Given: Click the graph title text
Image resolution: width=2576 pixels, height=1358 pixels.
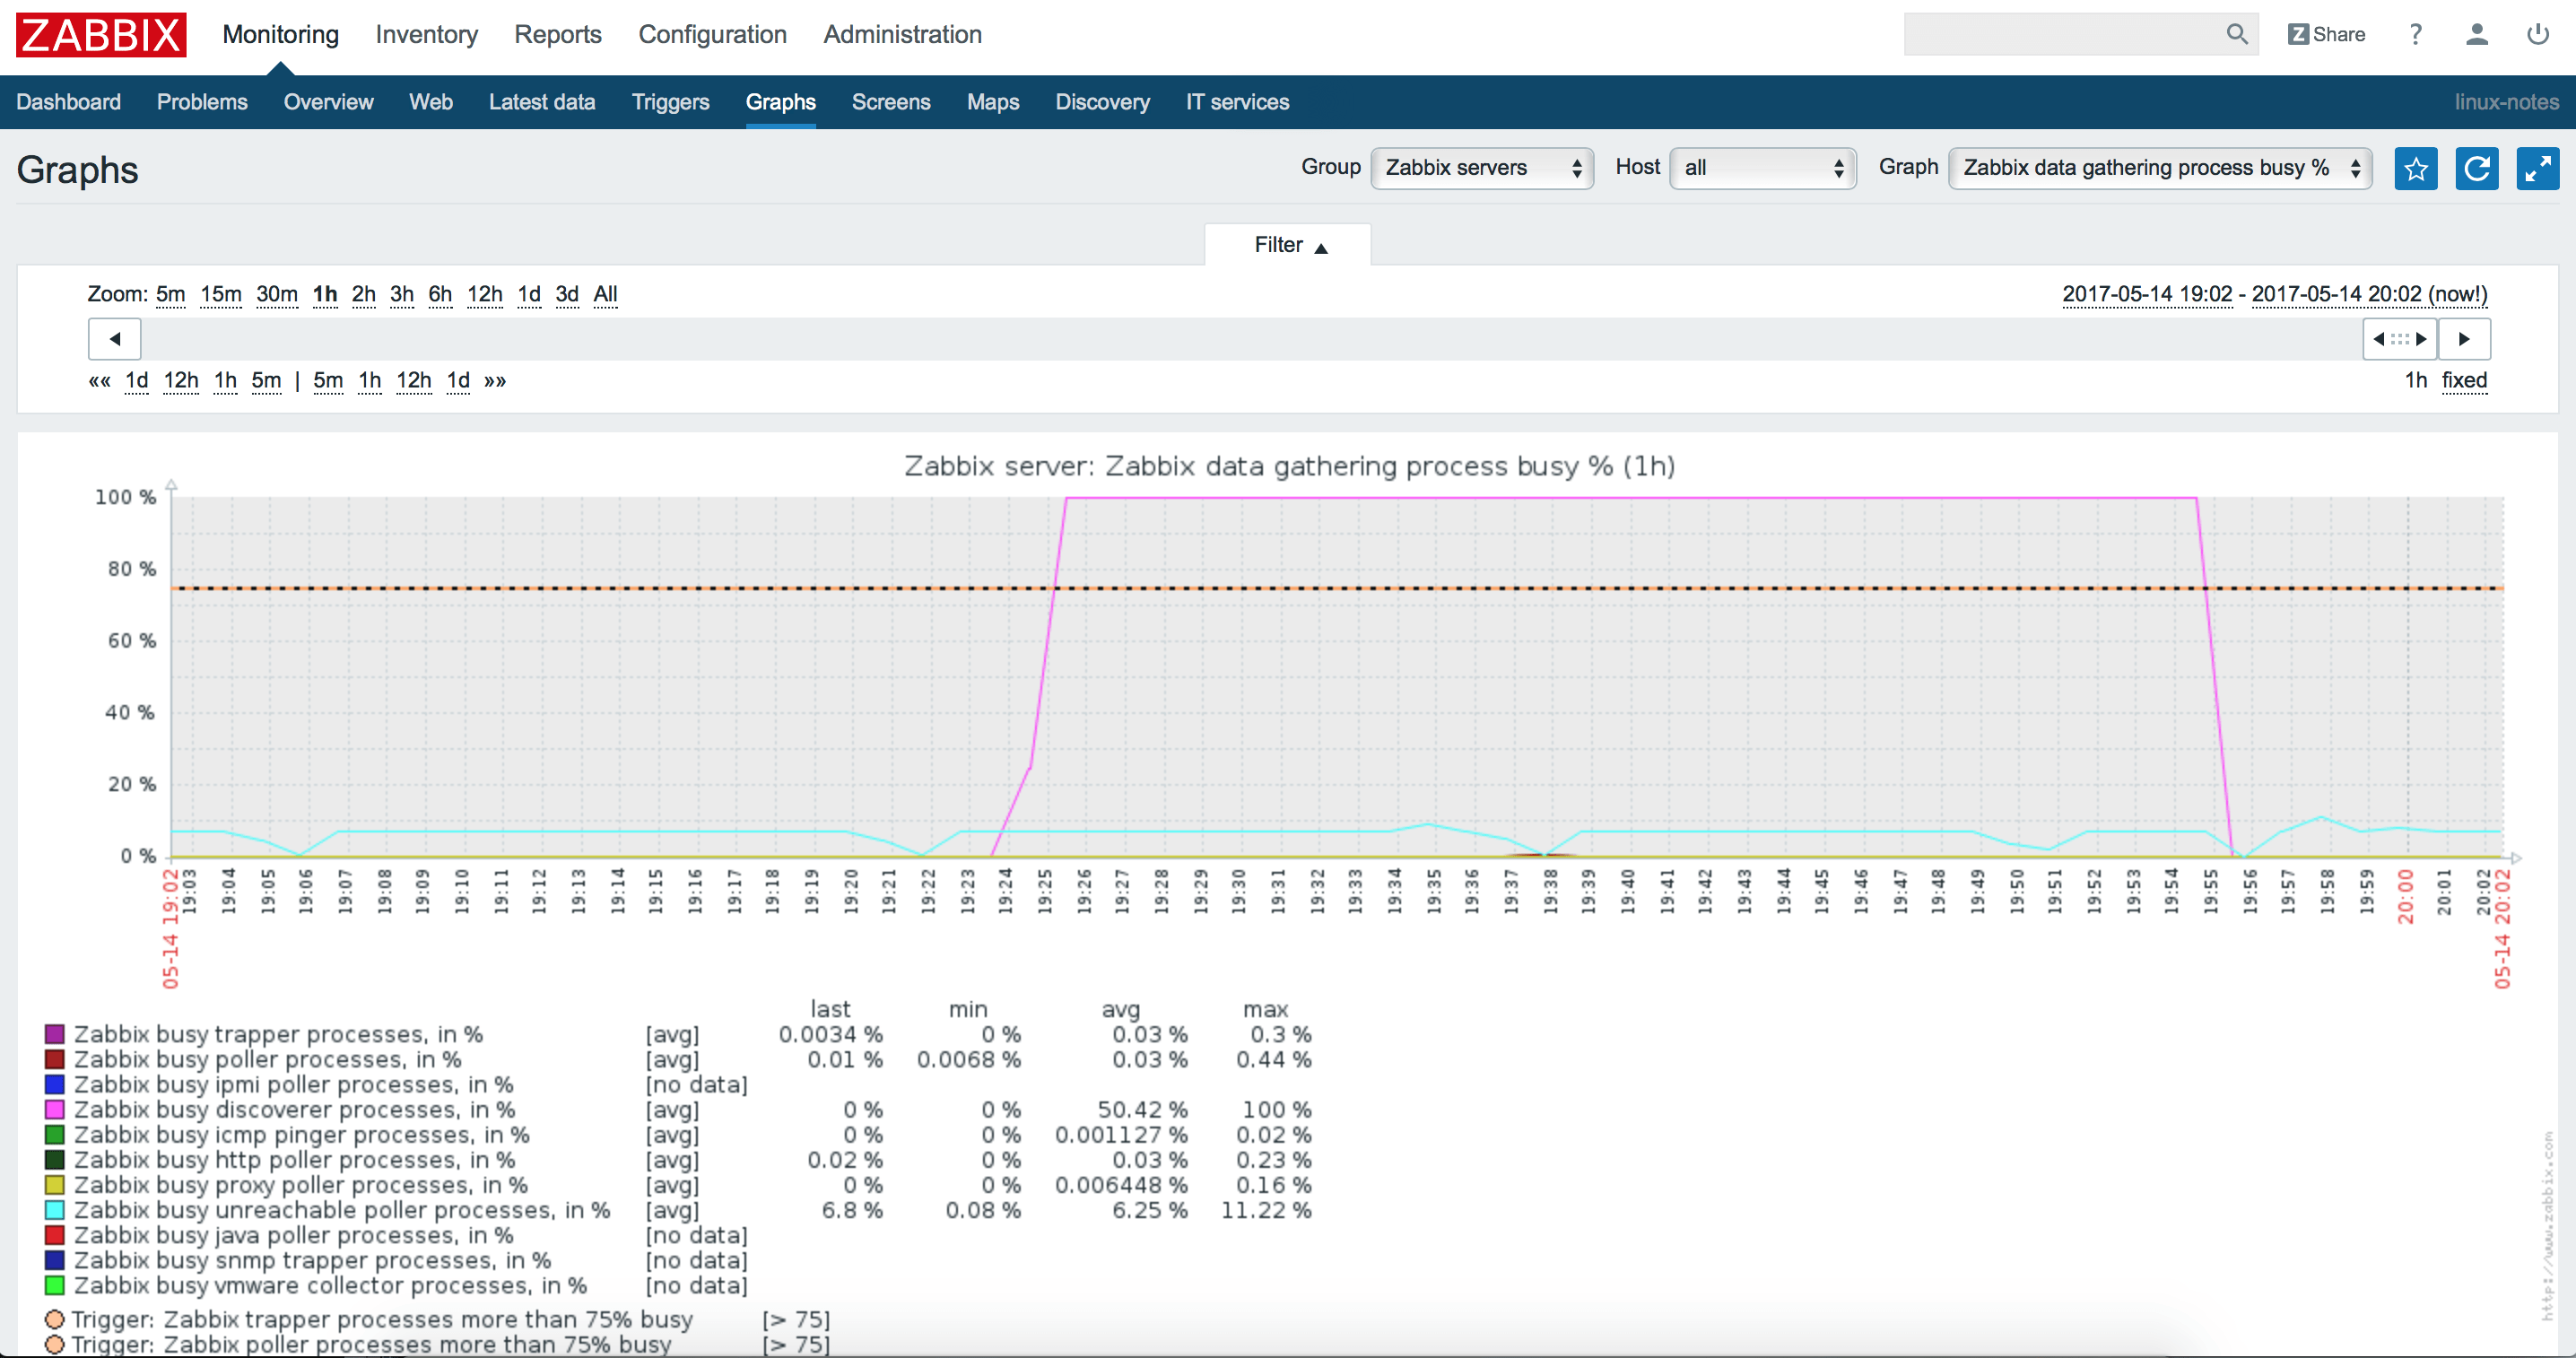Looking at the screenshot, I should coord(1289,466).
